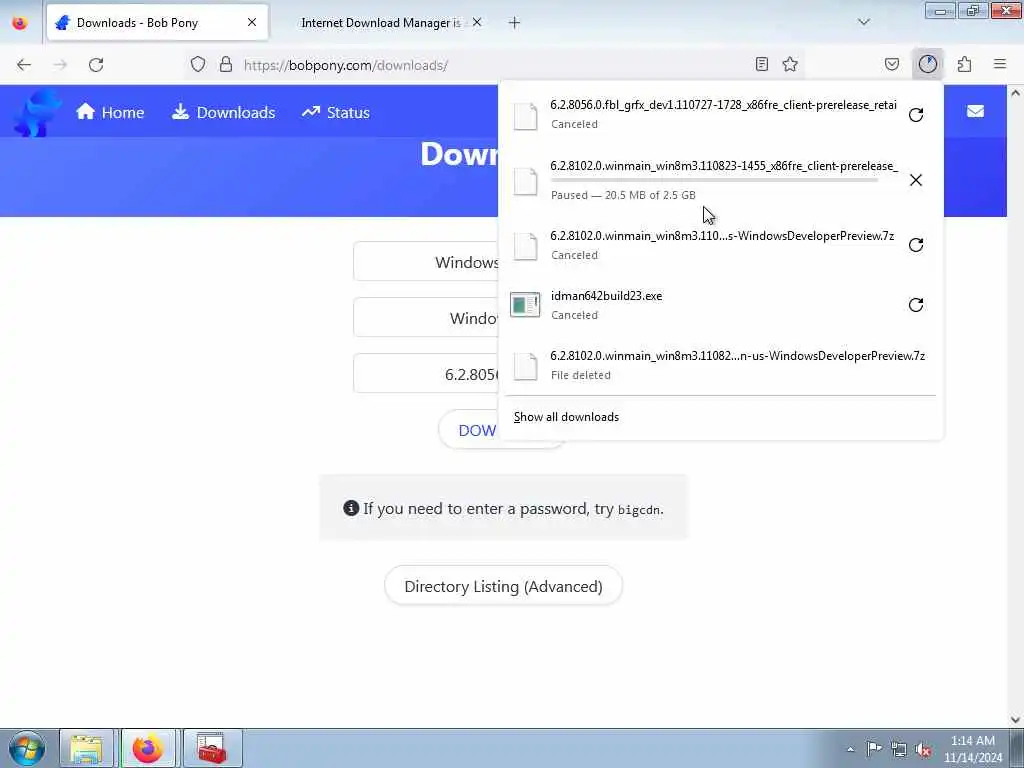Viewport: 1024px width, 768px height.
Task: Click the Show desktop button
Action: pyautogui.click(x=1017, y=748)
